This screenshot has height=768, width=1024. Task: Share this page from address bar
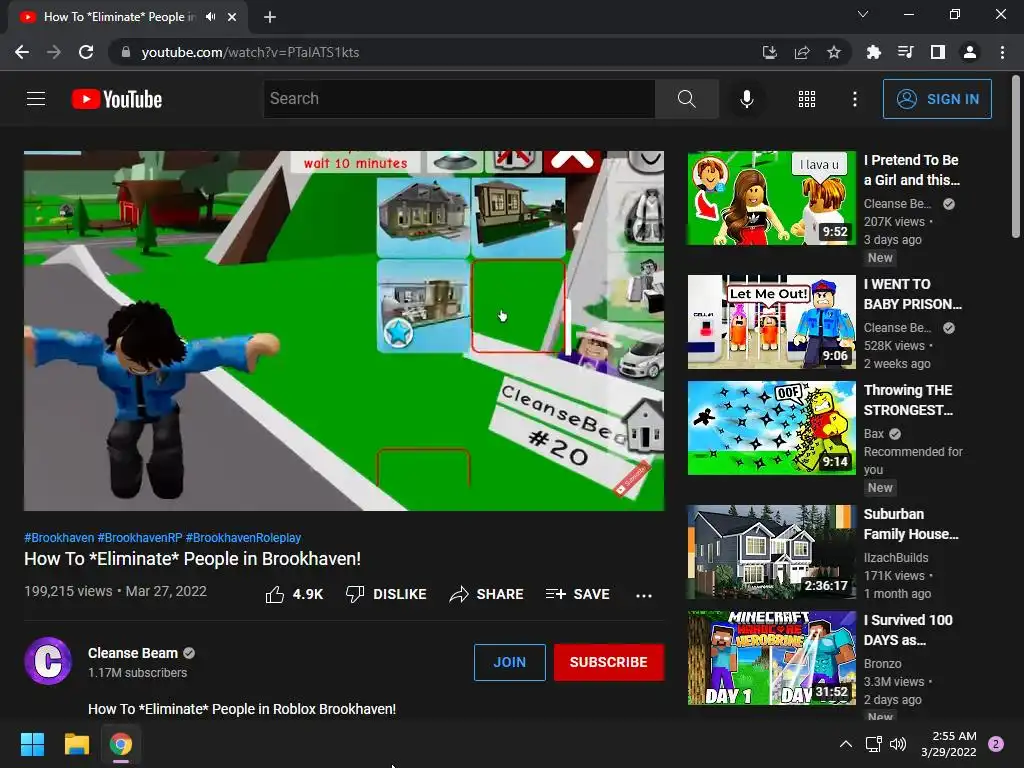pos(802,52)
